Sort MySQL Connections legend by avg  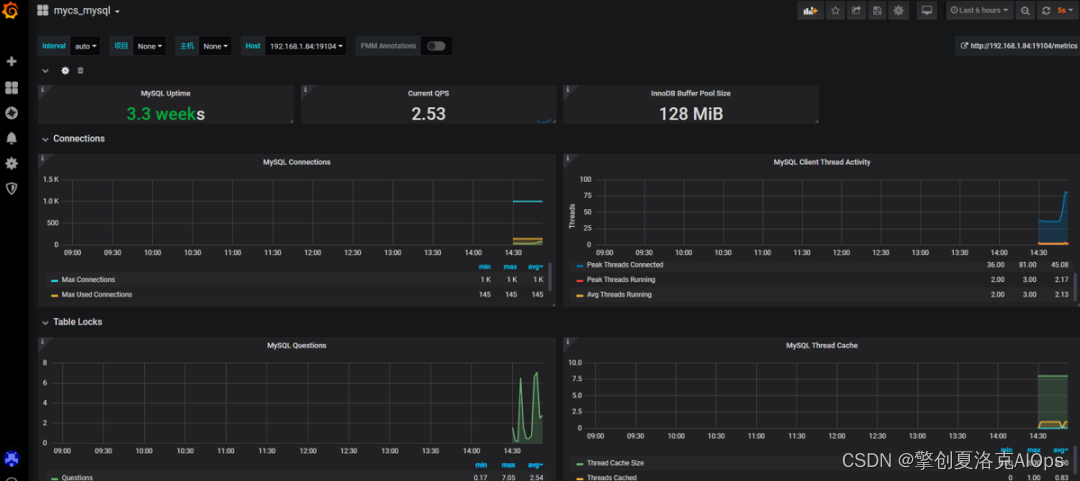click(534, 266)
